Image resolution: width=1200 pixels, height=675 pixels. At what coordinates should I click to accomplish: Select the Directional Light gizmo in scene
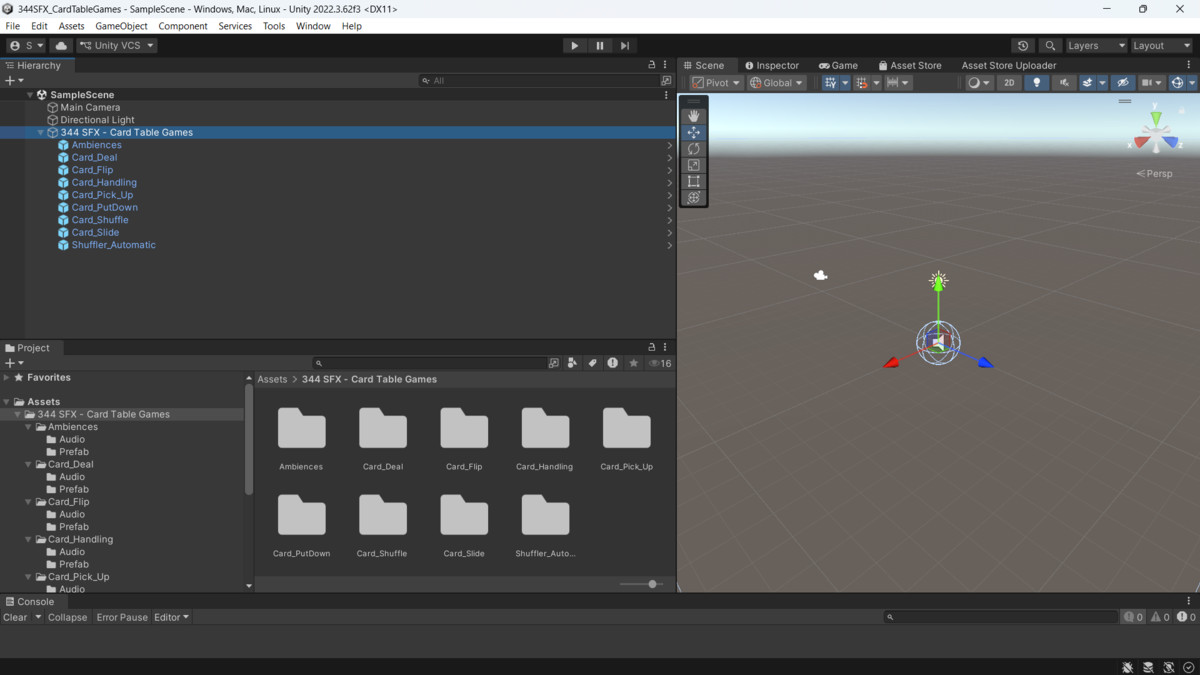938,281
